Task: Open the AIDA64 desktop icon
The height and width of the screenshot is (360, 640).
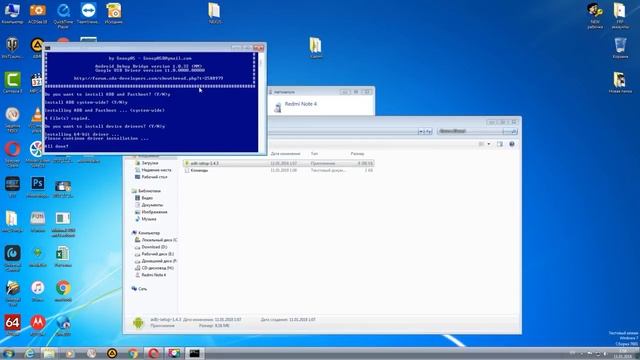Action: pos(12,325)
